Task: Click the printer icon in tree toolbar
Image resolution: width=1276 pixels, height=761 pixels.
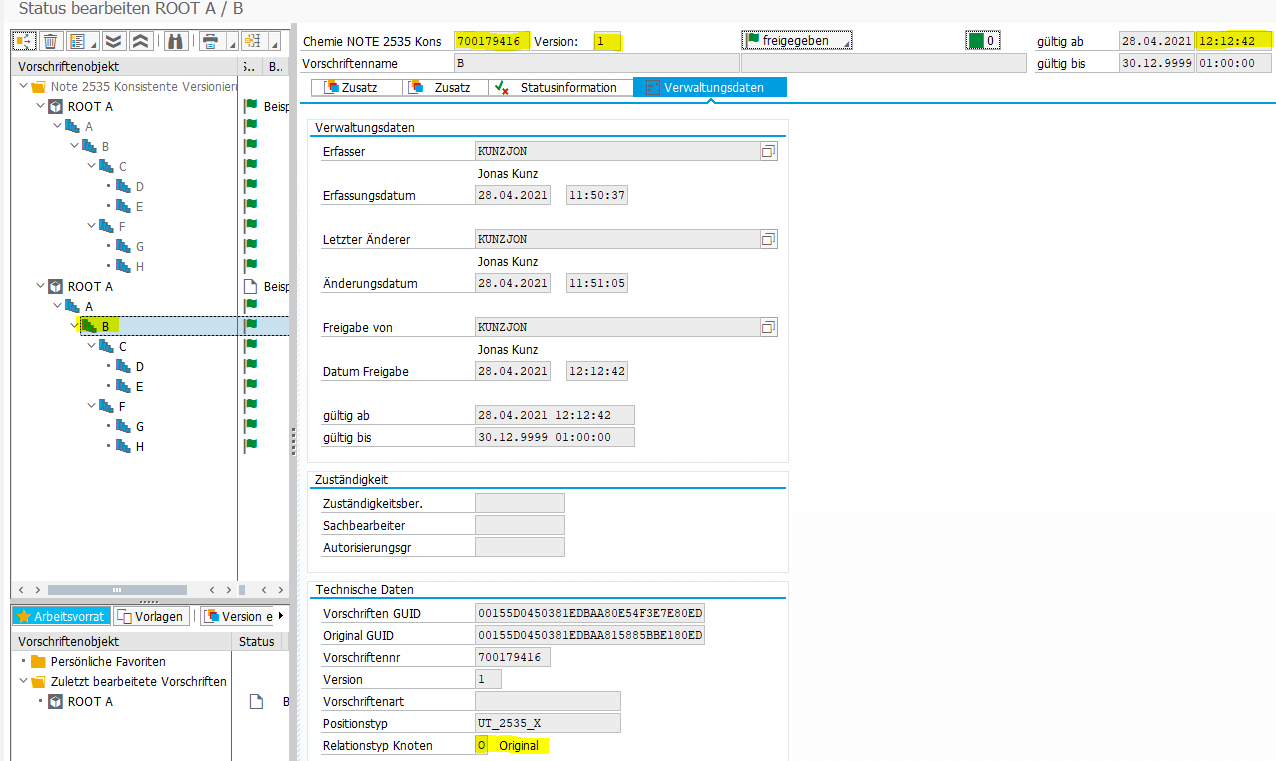Action: point(210,41)
